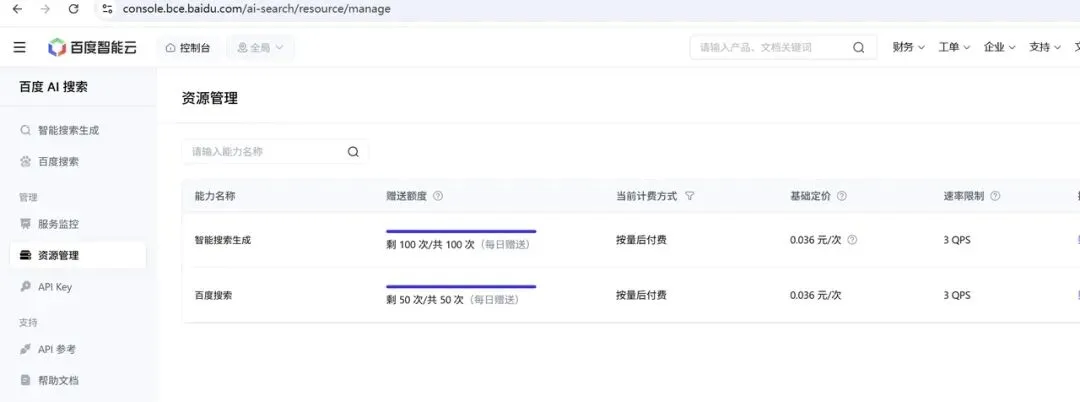Click the paw icon beside sidebar 百度搜索
1080x402 pixels.
click(25, 162)
